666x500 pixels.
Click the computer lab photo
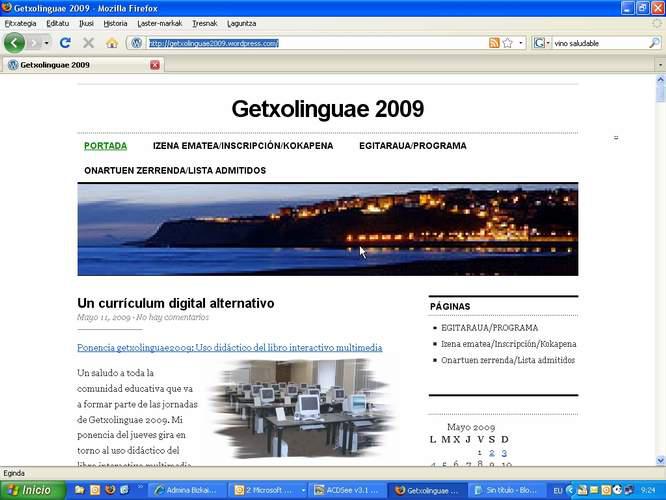(304, 409)
